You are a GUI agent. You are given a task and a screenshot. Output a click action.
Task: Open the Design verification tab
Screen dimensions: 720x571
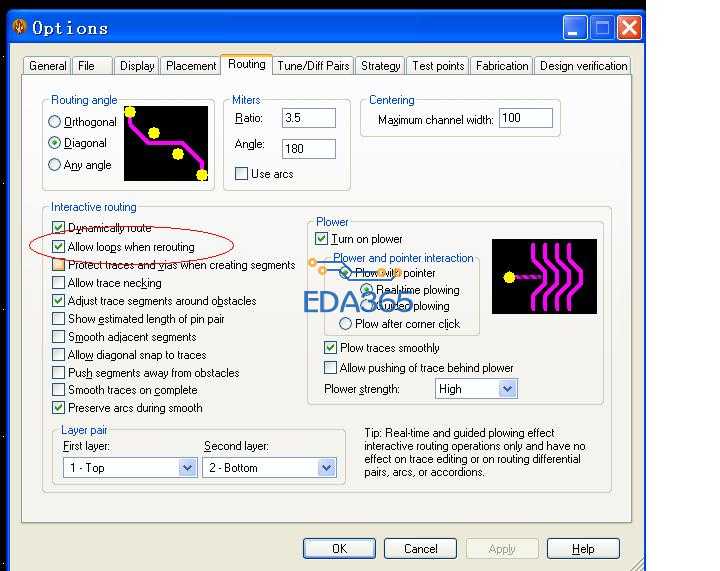tap(583, 66)
